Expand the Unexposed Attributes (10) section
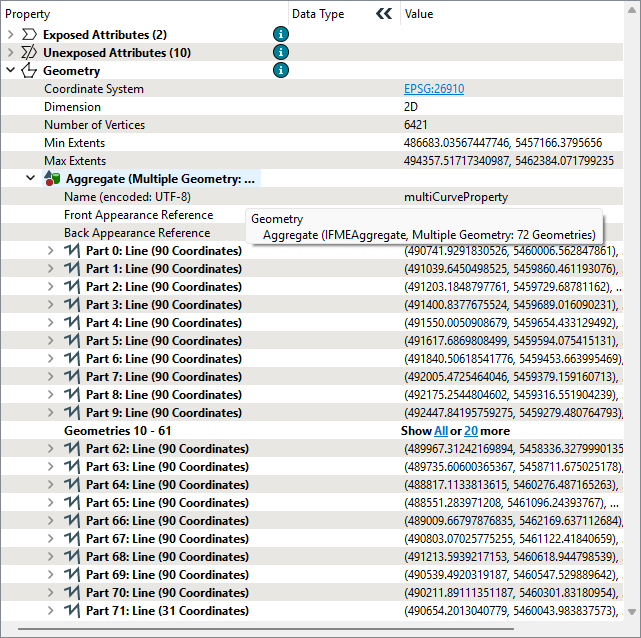This screenshot has height=638, width=641. click(11, 53)
